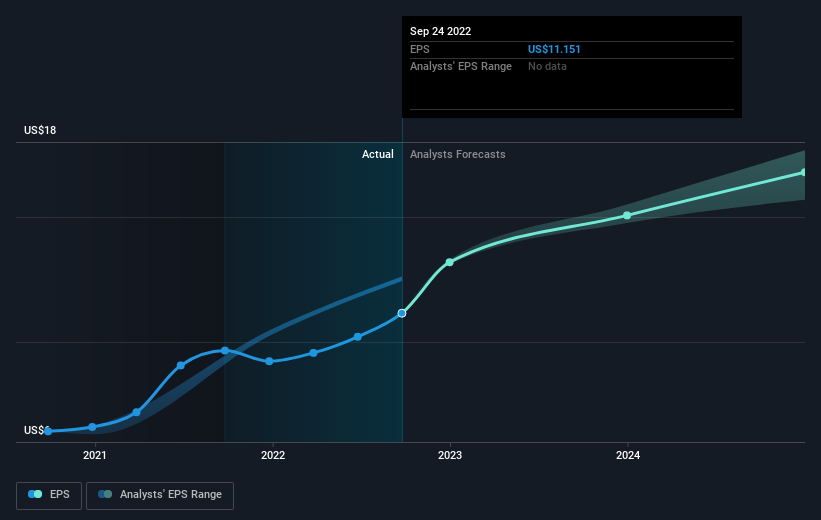Select the forecast data point at the 2023 mark
Screen dimensions: 821x520
pyautogui.click(x=449, y=262)
